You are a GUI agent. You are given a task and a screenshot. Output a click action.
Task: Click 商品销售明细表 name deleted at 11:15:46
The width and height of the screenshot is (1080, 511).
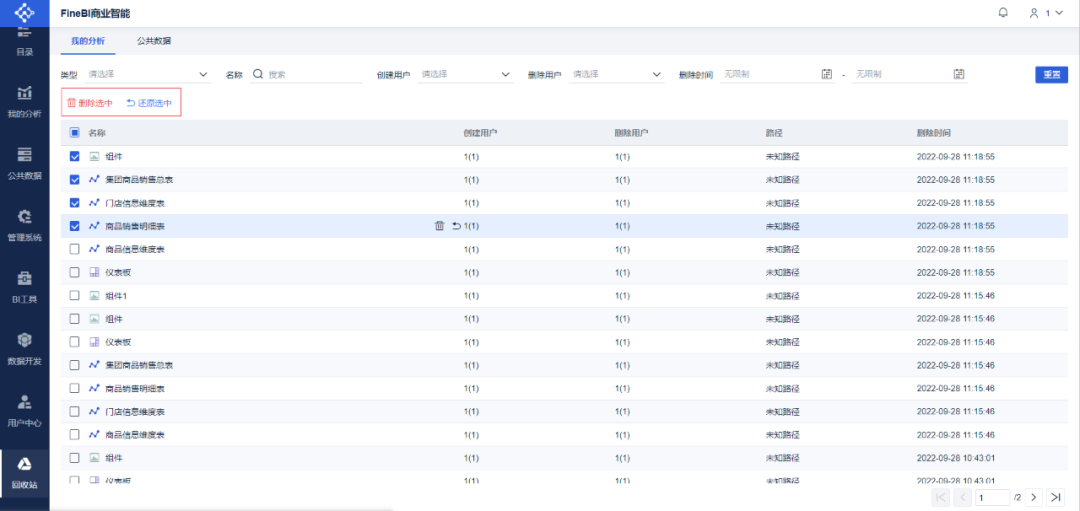135,388
